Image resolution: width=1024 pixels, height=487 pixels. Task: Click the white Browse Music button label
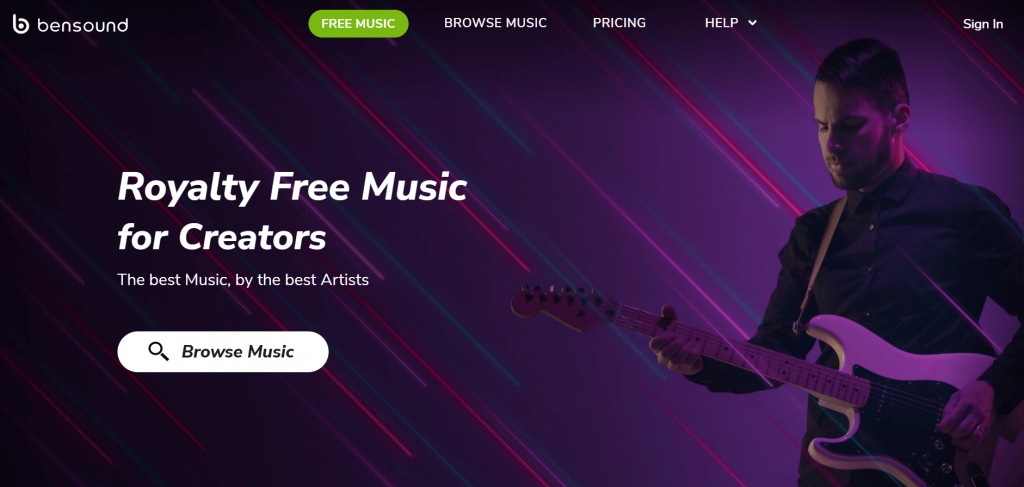point(238,352)
